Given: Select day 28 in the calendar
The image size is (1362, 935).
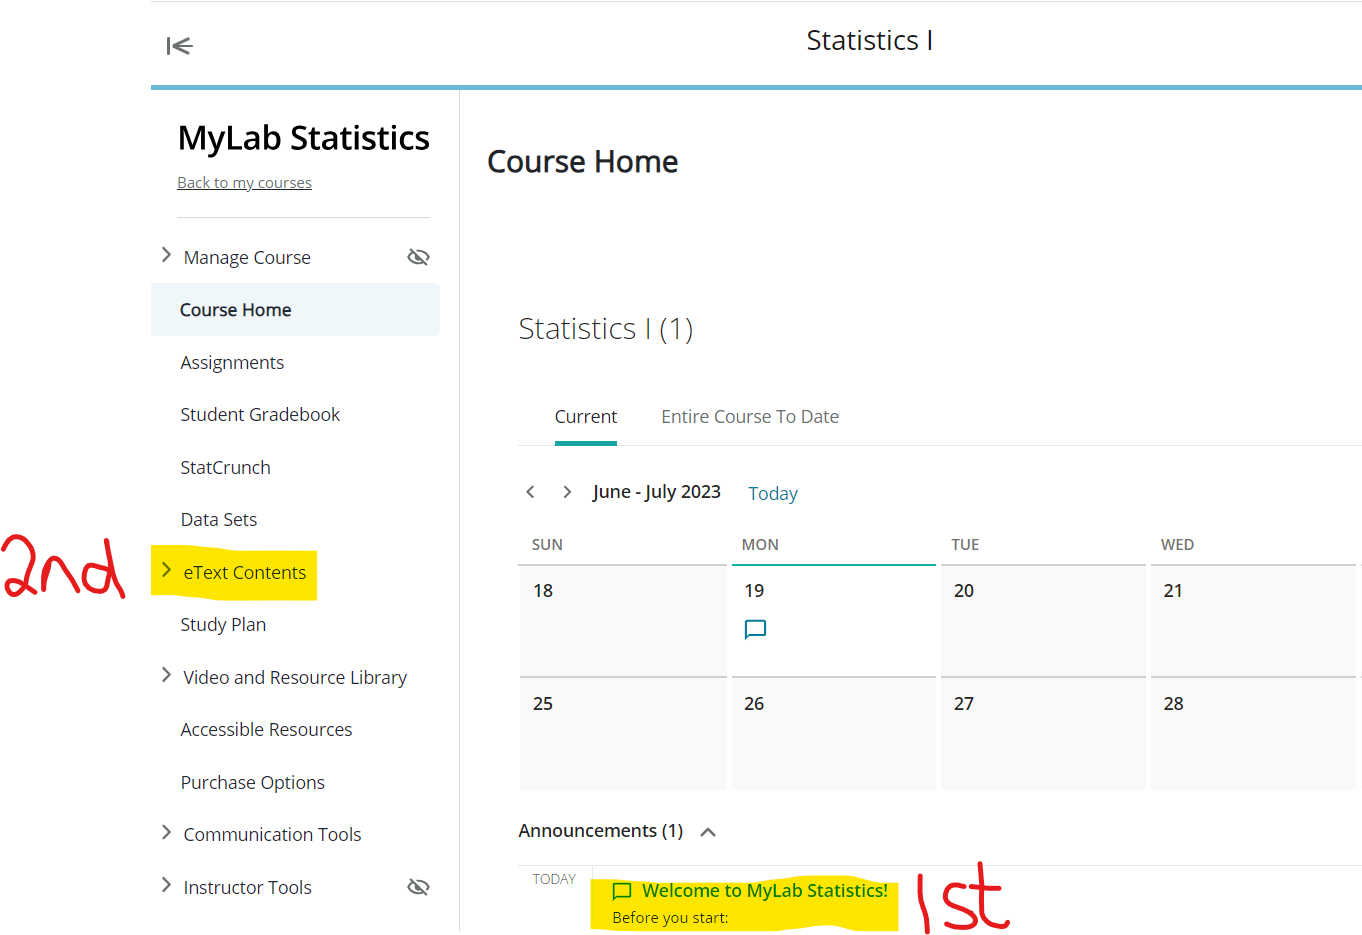Looking at the screenshot, I should [x=1253, y=734].
